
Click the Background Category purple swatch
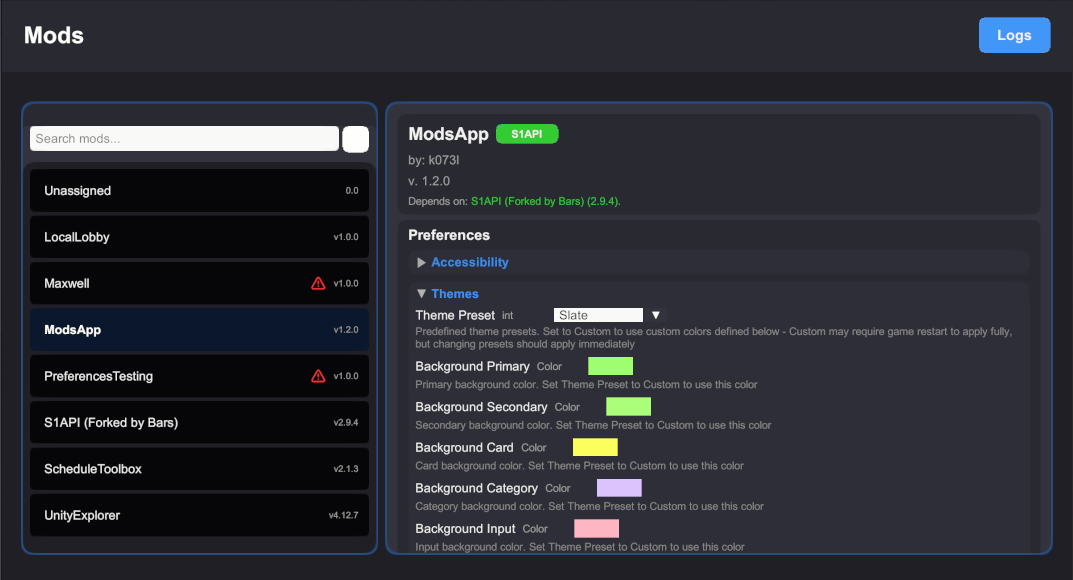point(619,487)
